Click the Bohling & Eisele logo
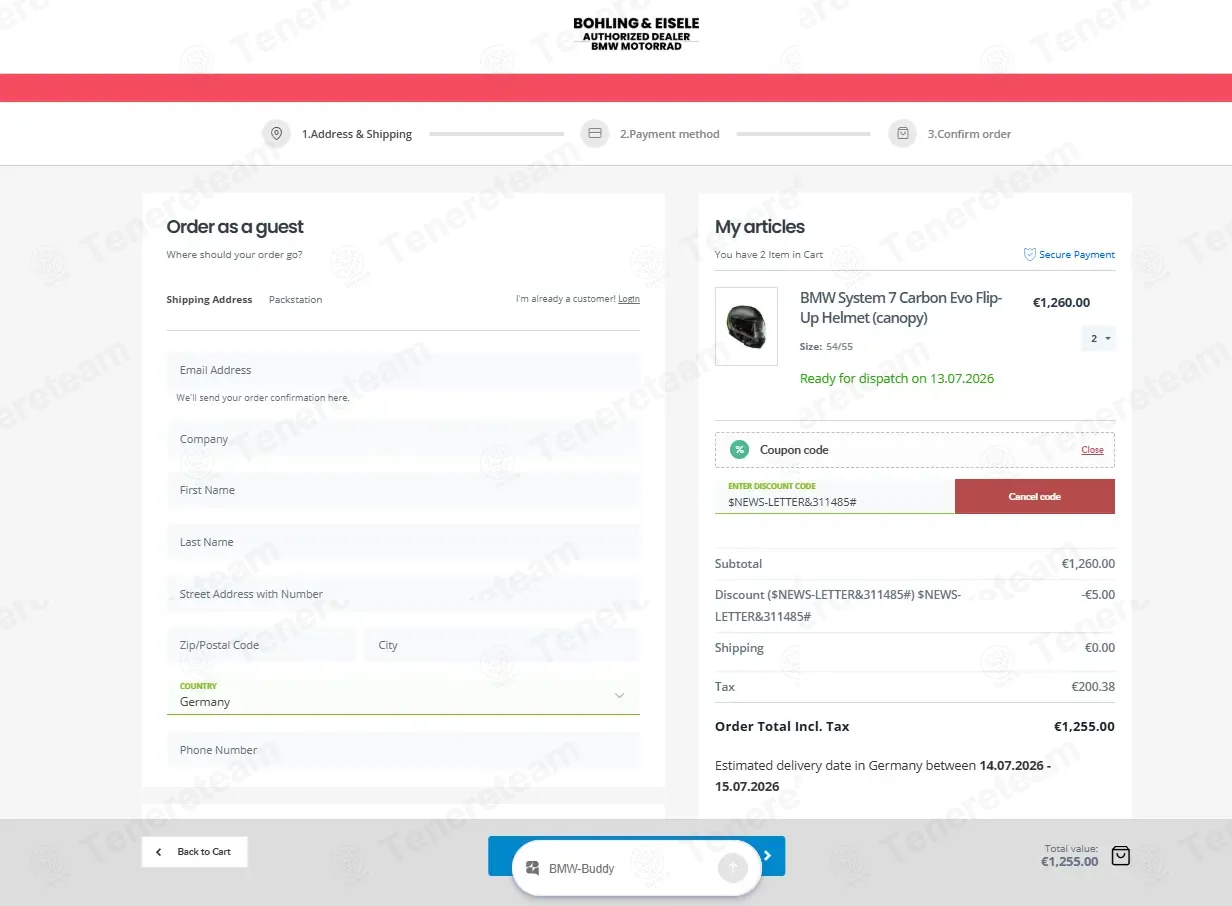This screenshot has width=1232, height=906. tap(636, 34)
